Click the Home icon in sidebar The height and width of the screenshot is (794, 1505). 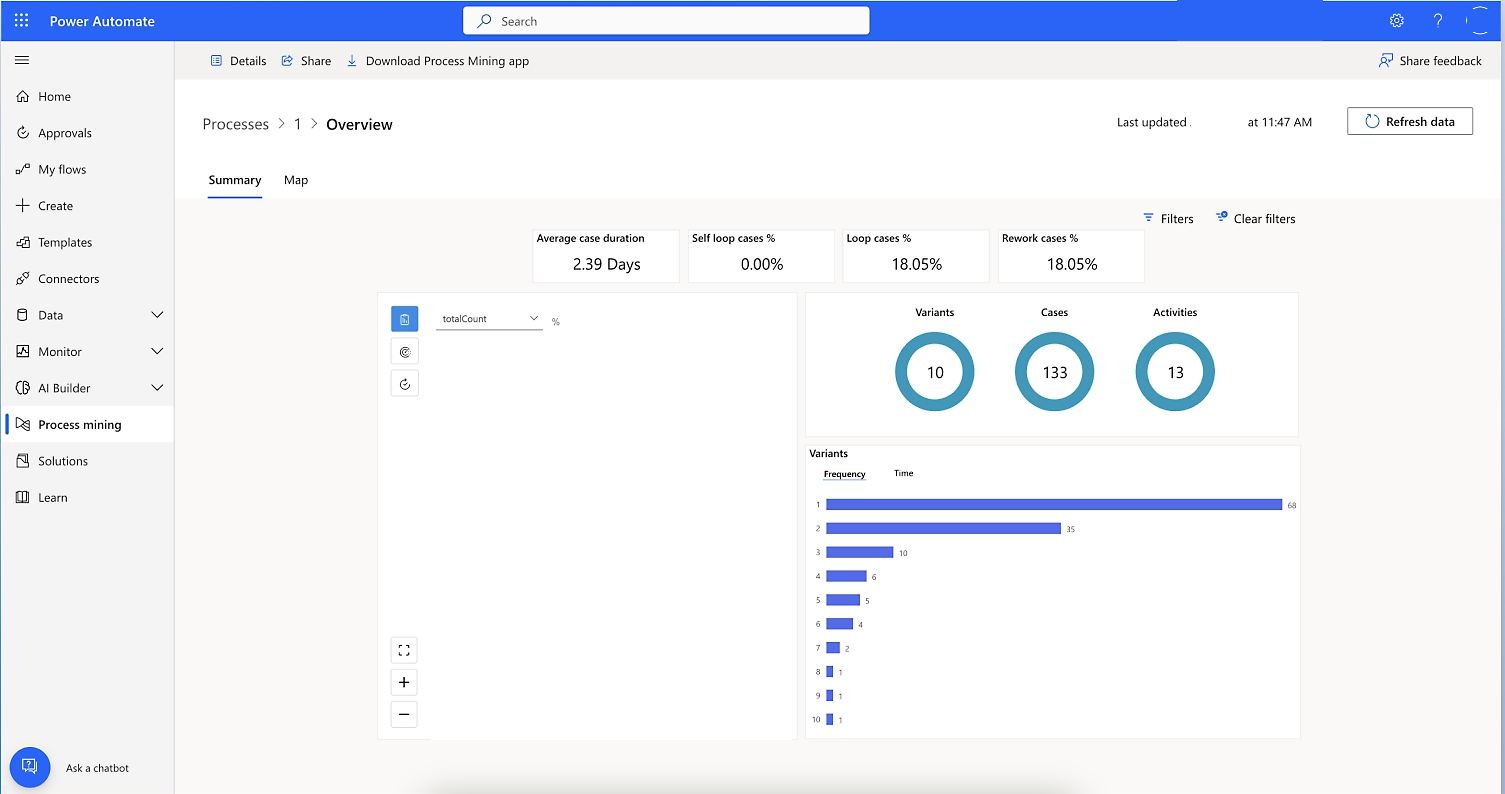pyautogui.click(x=23, y=97)
